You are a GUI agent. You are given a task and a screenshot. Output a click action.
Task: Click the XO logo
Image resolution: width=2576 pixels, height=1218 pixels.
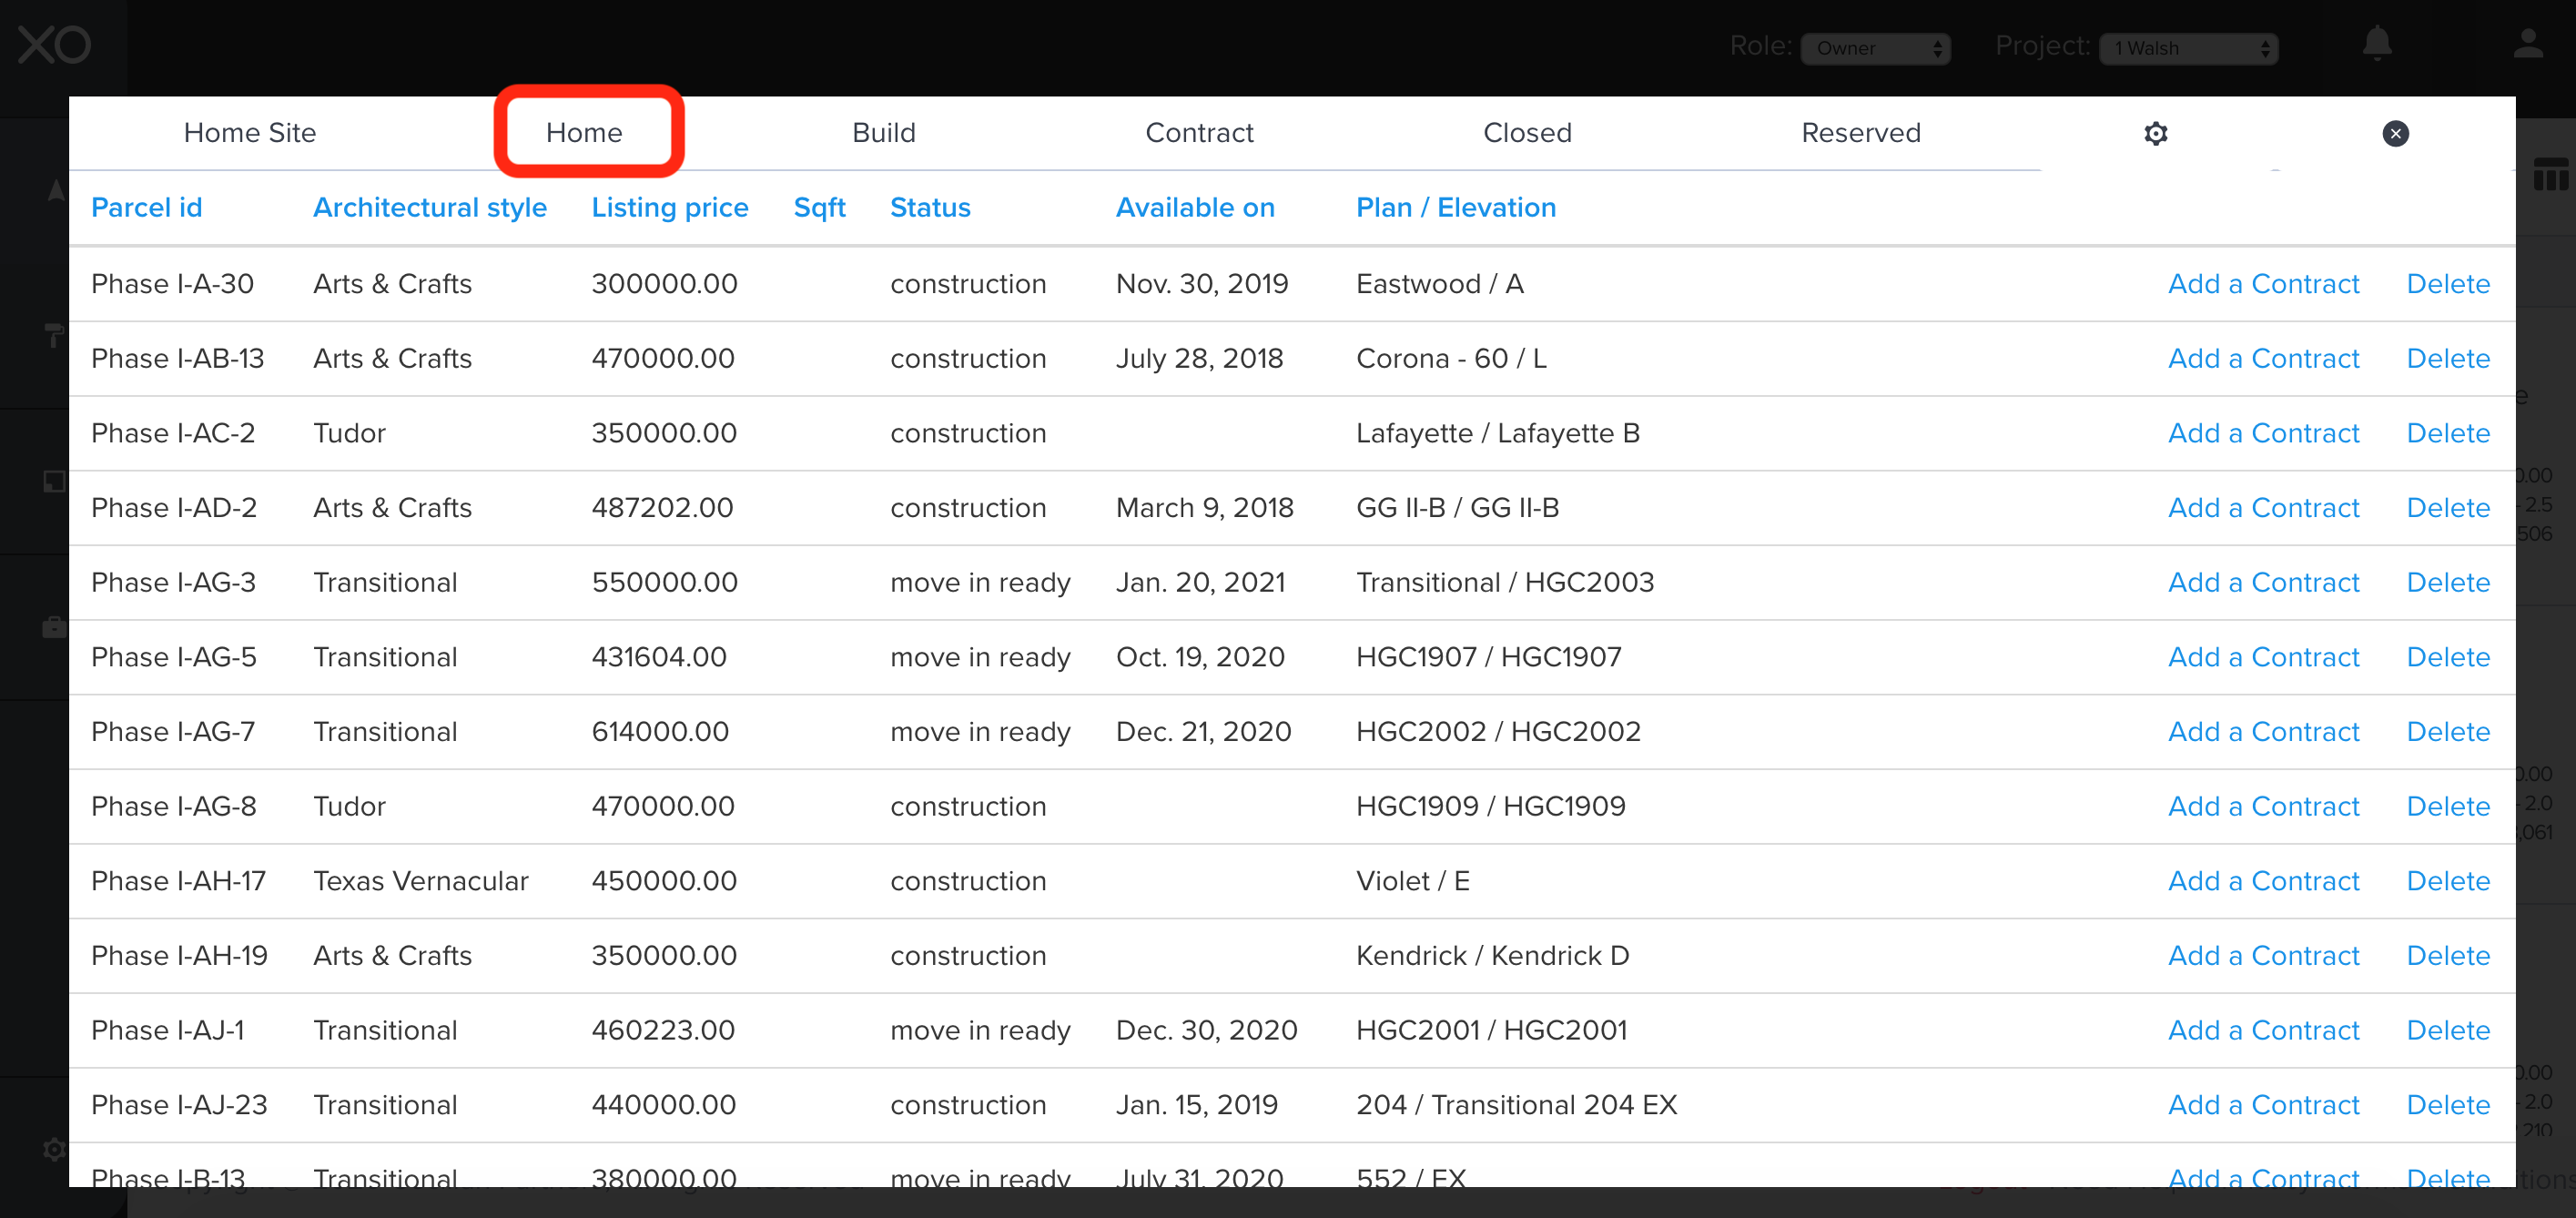click(x=54, y=45)
